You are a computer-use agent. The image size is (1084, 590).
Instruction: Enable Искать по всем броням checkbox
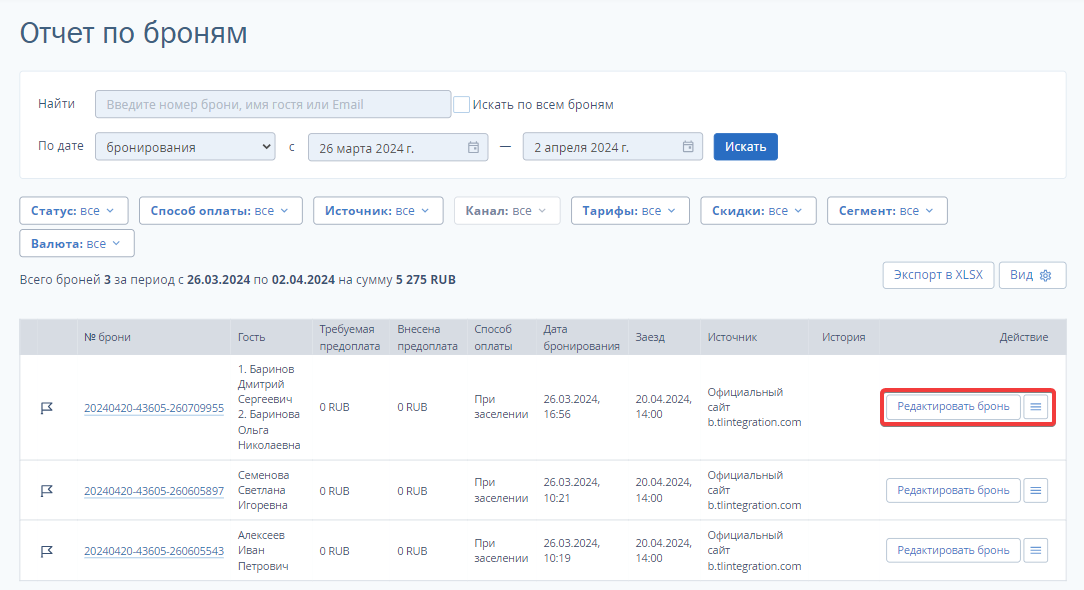click(x=461, y=104)
